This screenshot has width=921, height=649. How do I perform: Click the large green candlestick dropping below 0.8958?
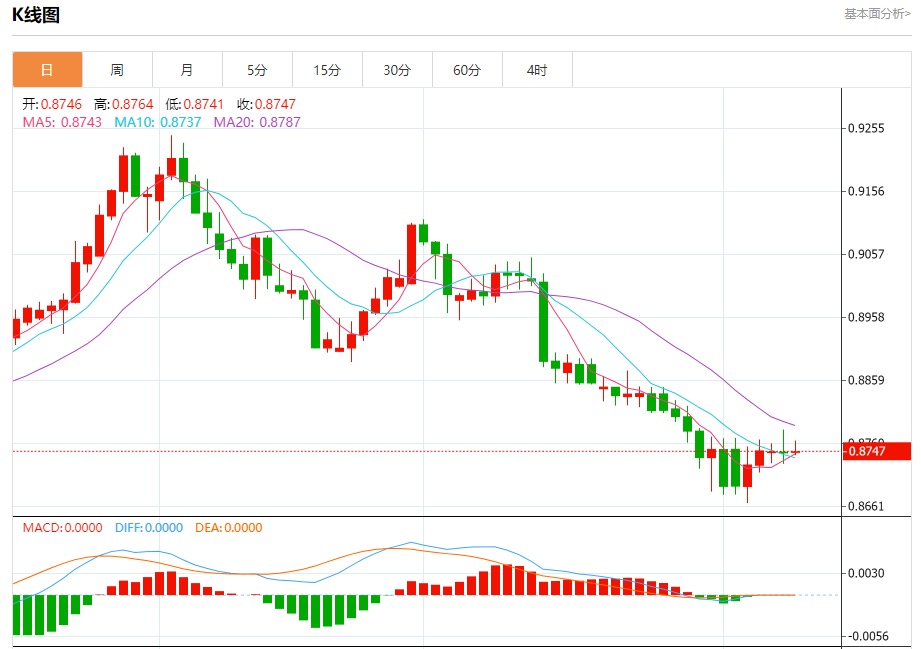tap(543, 322)
